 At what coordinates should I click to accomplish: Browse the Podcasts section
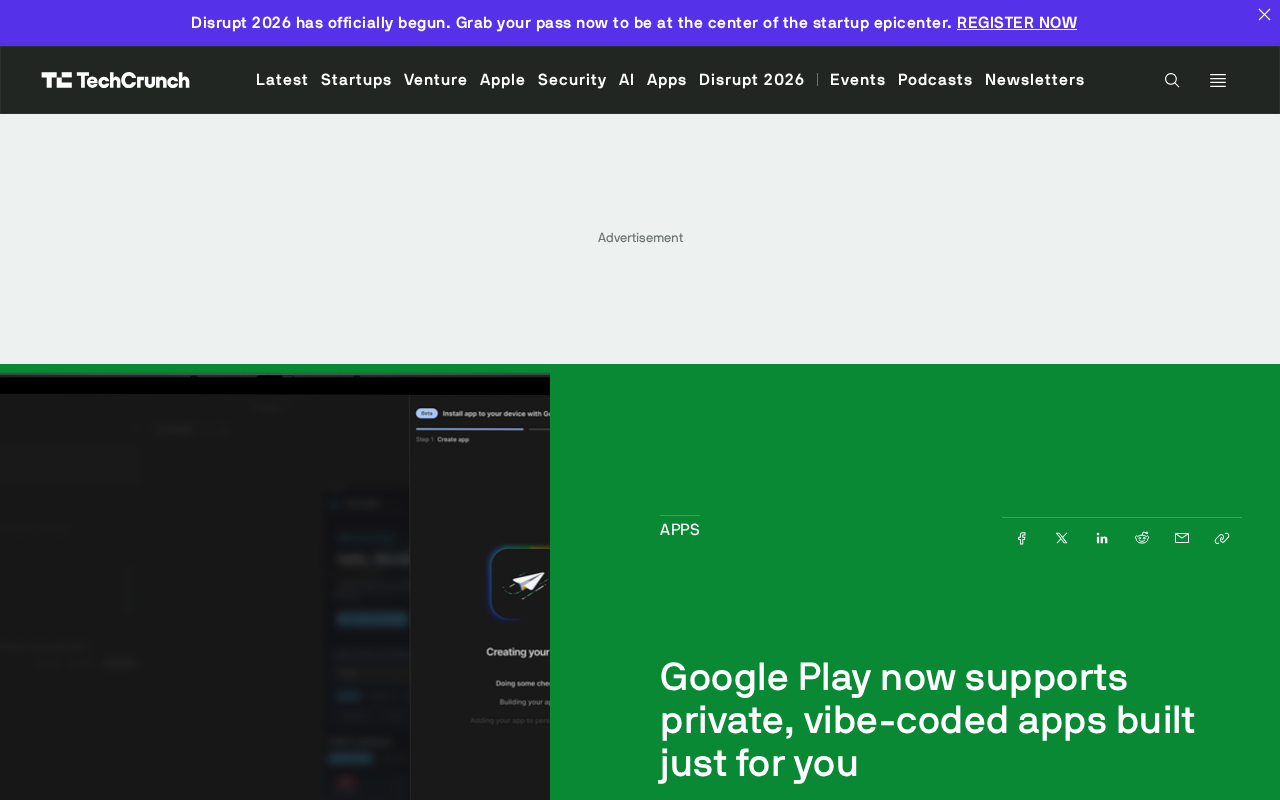click(x=935, y=80)
